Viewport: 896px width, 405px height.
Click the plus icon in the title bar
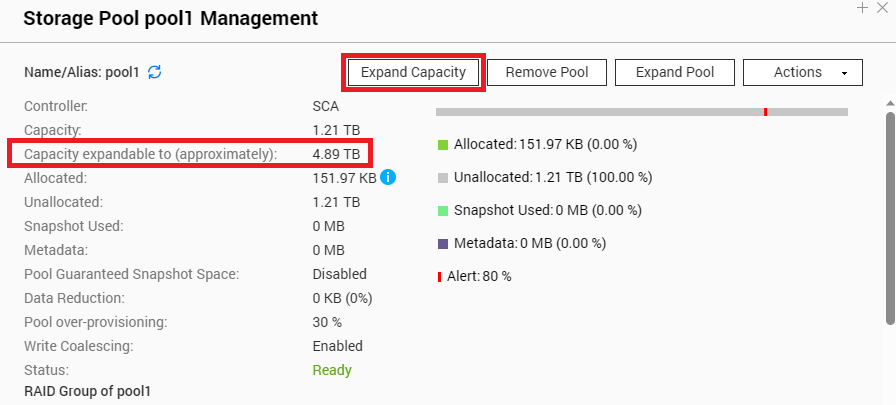click(x=863, y=7)
